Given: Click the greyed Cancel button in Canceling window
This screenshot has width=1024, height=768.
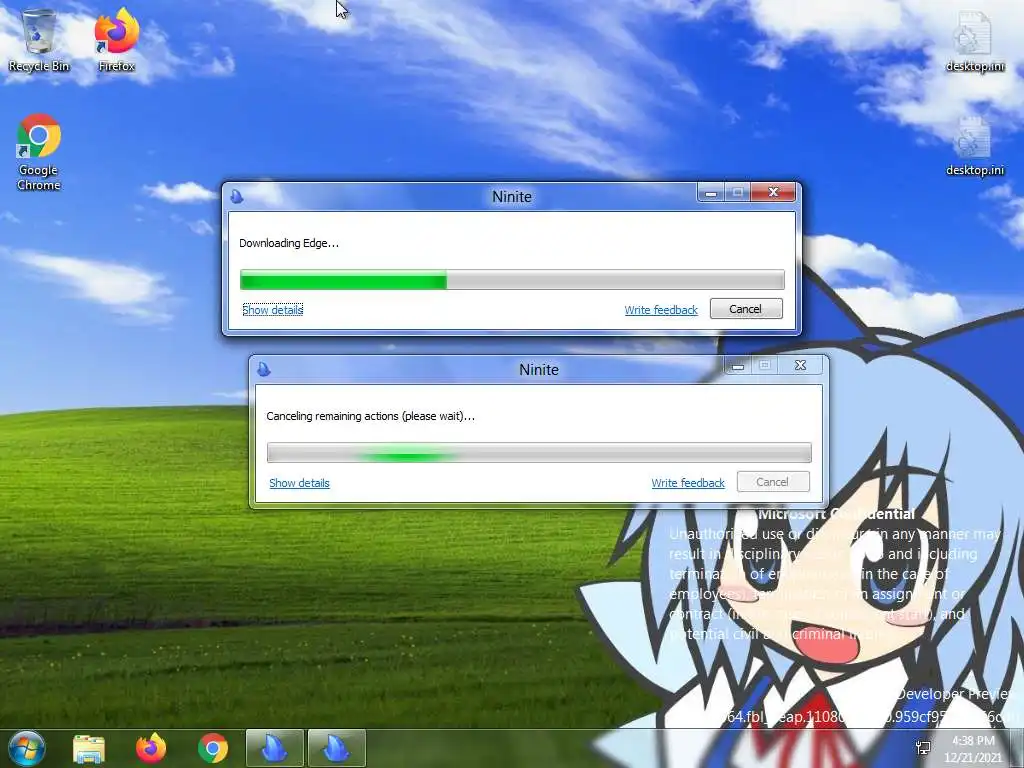Looking at the screenshot, I should (773, 482).
